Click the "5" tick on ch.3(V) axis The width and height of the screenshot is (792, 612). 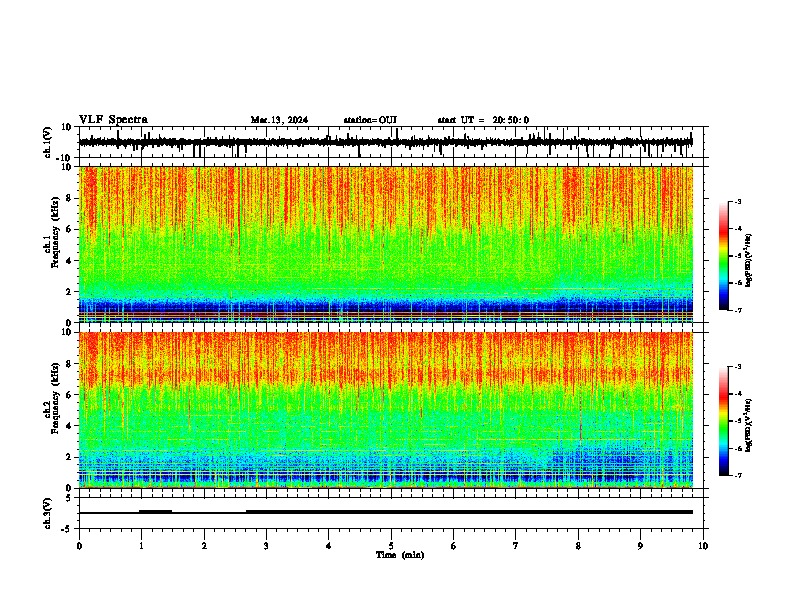point(69,498)
